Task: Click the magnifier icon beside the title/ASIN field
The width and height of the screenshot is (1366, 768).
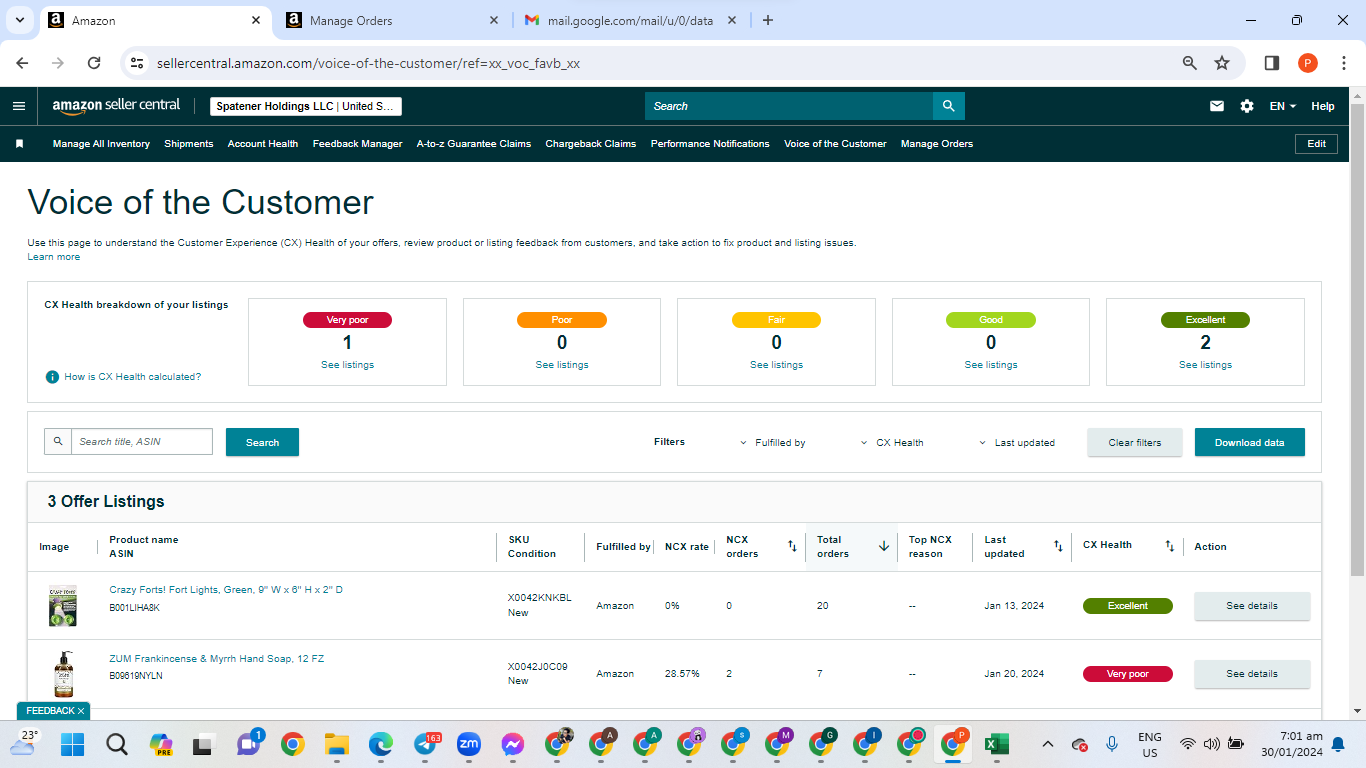Action: click(x=58, y=442)
